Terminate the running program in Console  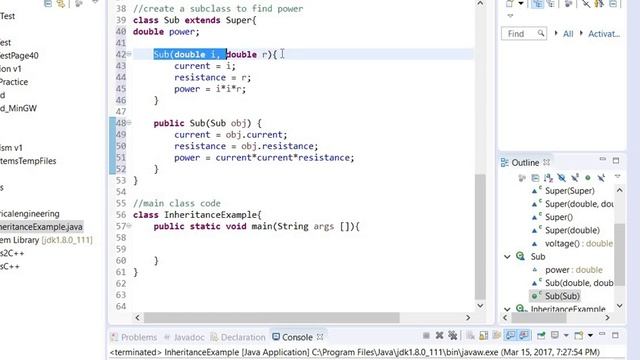426,336
